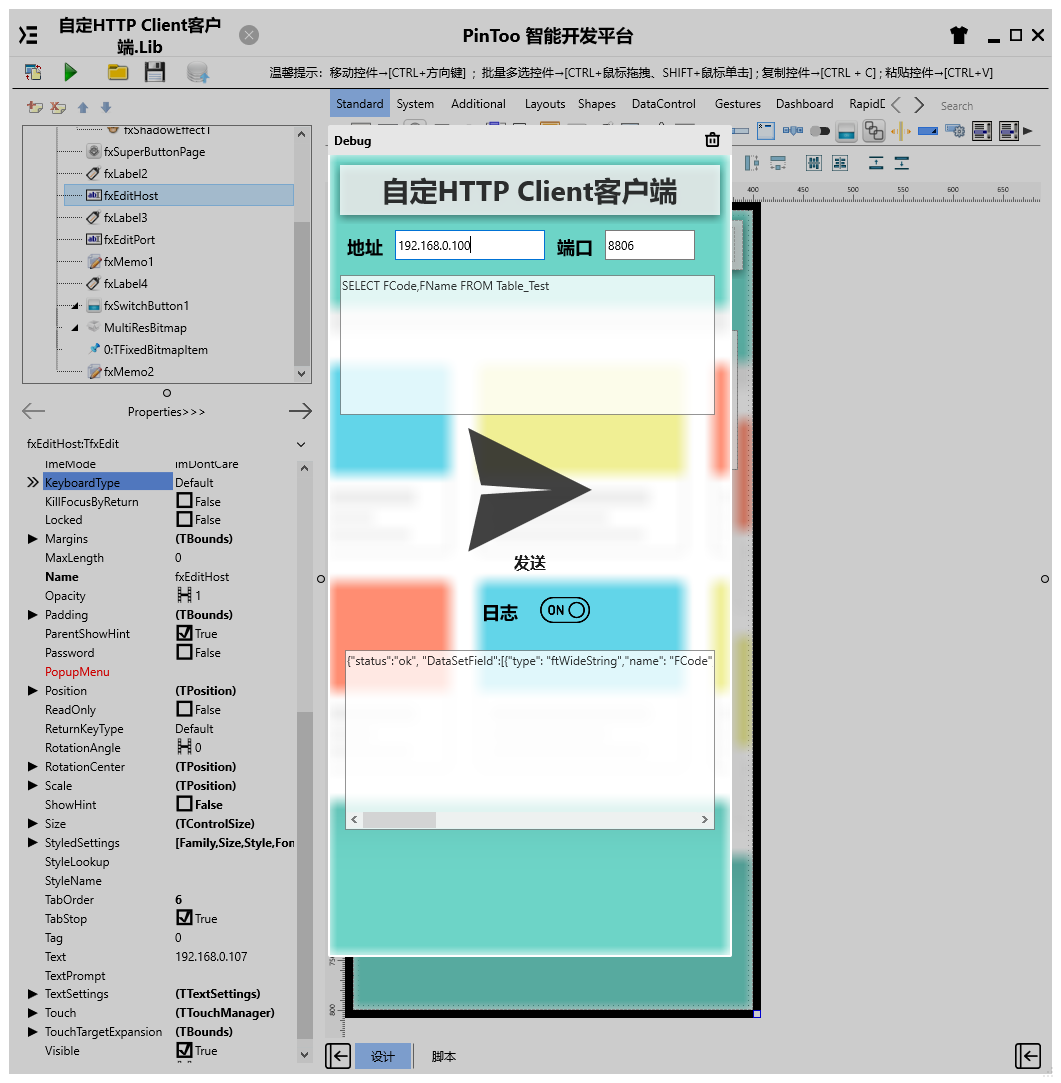Screen dimensions: 1061x1083
Task: Expand the Position property
Action: 32,691
